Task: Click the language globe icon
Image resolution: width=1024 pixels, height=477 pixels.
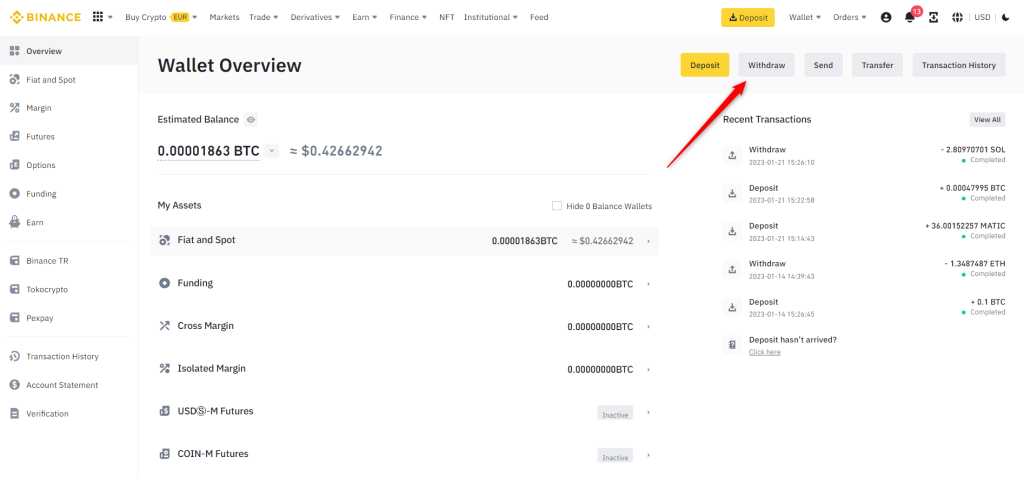Action: [957, 18]
